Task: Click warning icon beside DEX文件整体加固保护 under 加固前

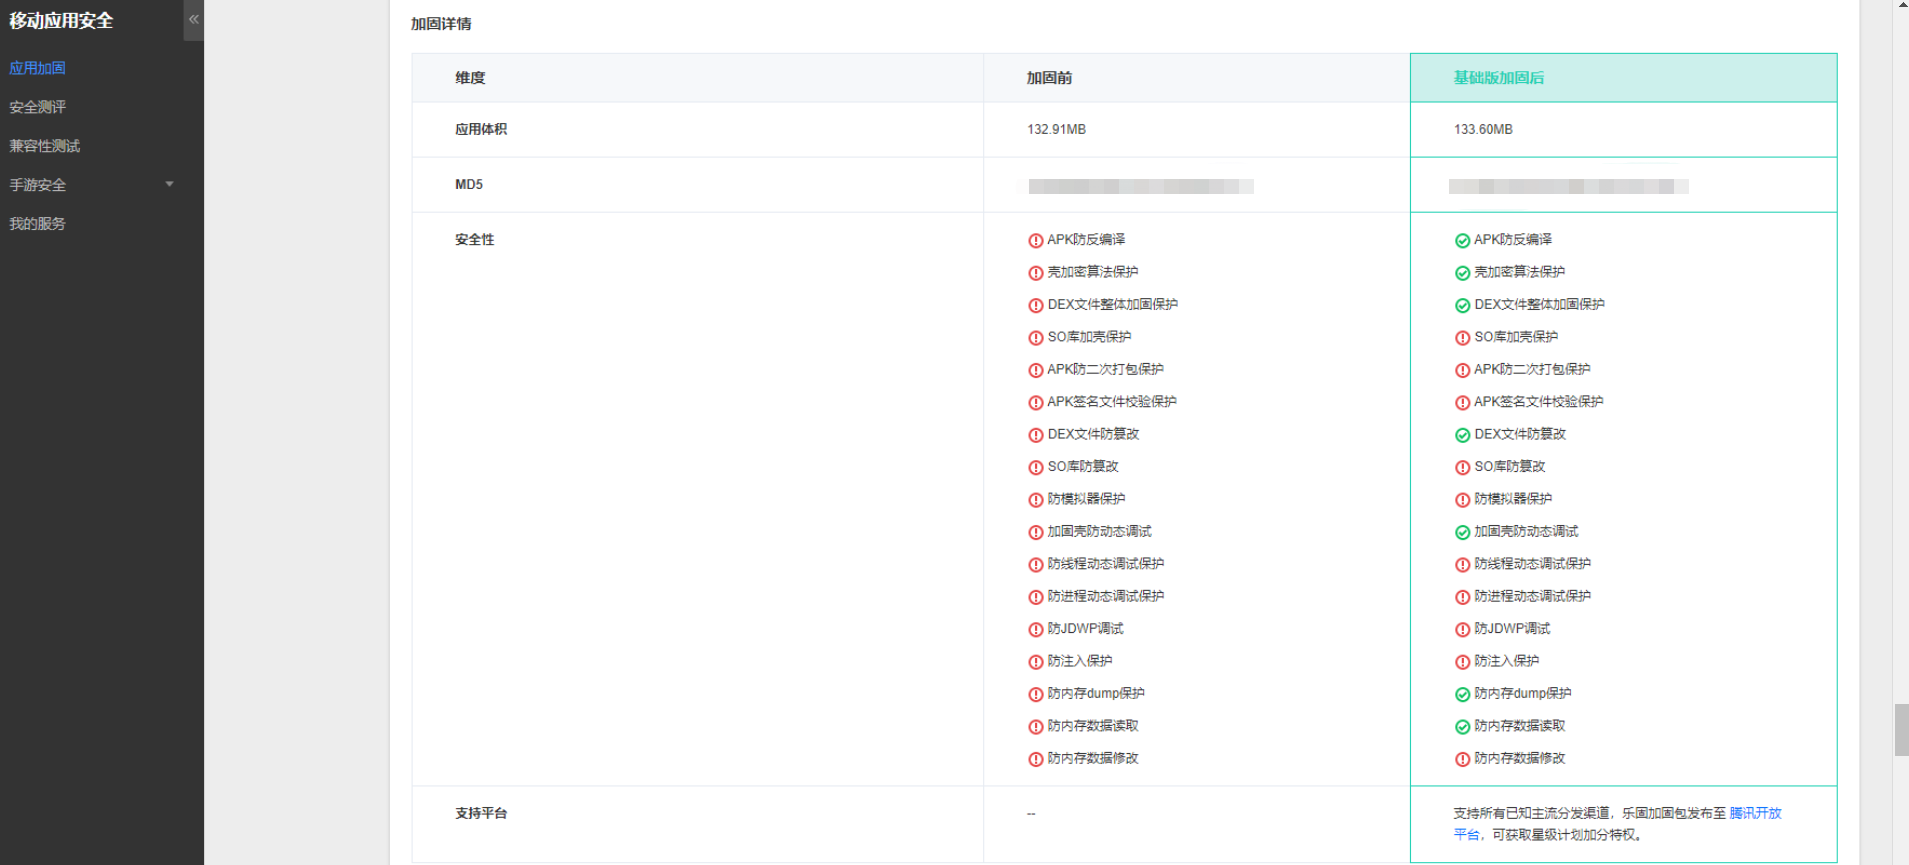Action: pos(1036,306)
